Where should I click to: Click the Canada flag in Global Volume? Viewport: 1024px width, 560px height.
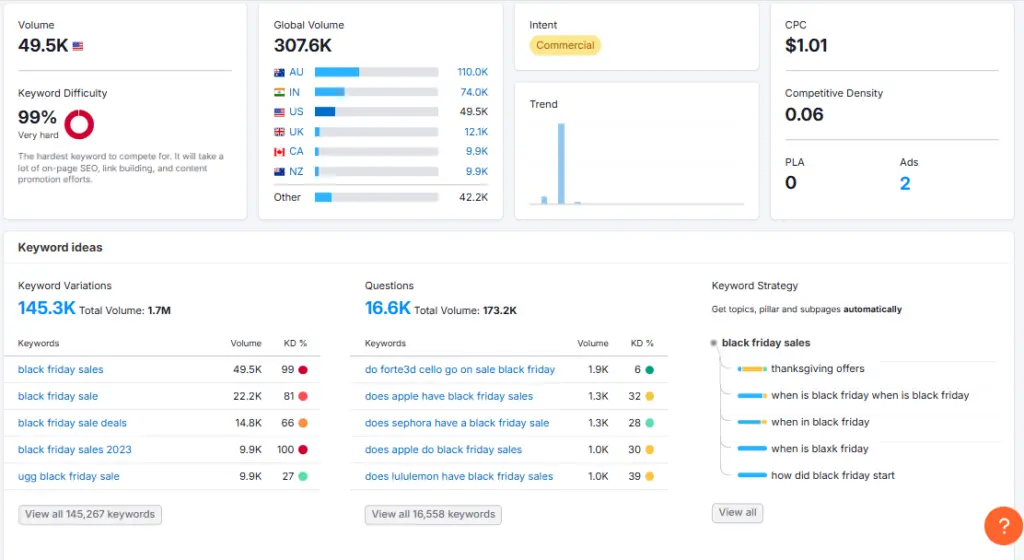(x=280, y=152)
